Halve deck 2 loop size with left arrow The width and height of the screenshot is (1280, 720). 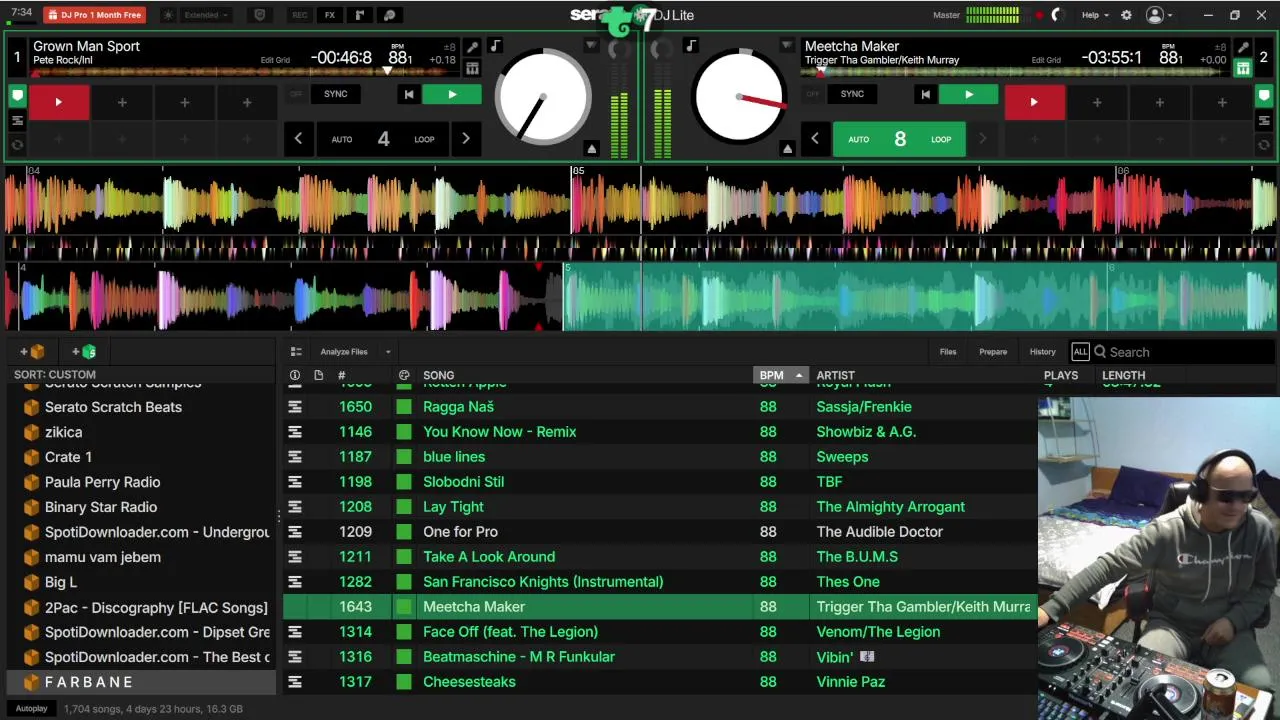815,139
